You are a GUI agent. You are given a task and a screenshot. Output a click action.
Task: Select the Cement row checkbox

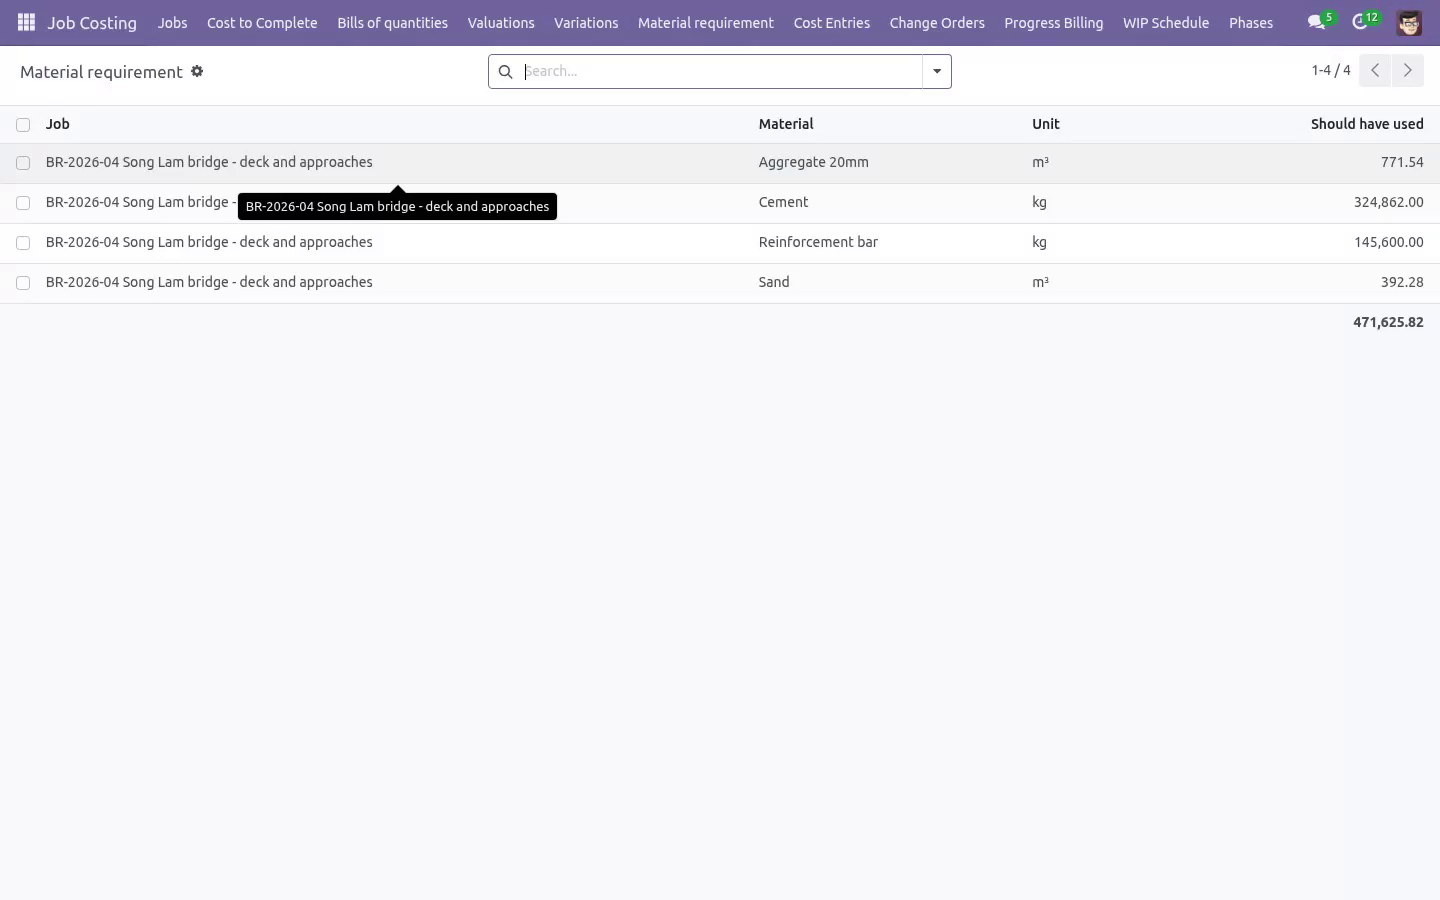click(23, 203)
